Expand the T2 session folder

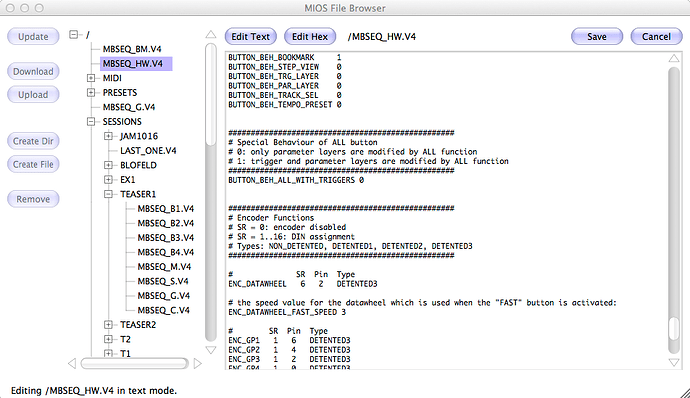coord(108,339)
